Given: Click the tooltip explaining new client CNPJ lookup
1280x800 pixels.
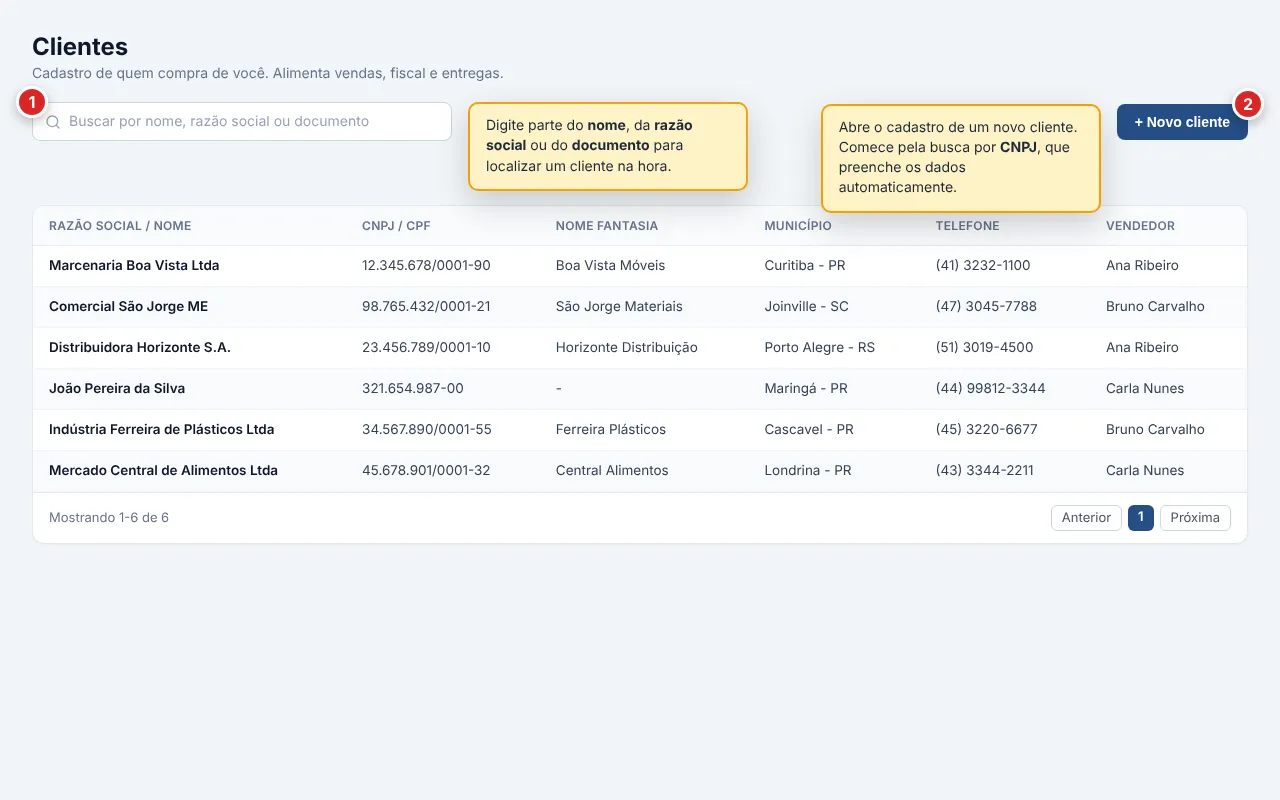Looking at the screenshot, I should coord(961,158).
